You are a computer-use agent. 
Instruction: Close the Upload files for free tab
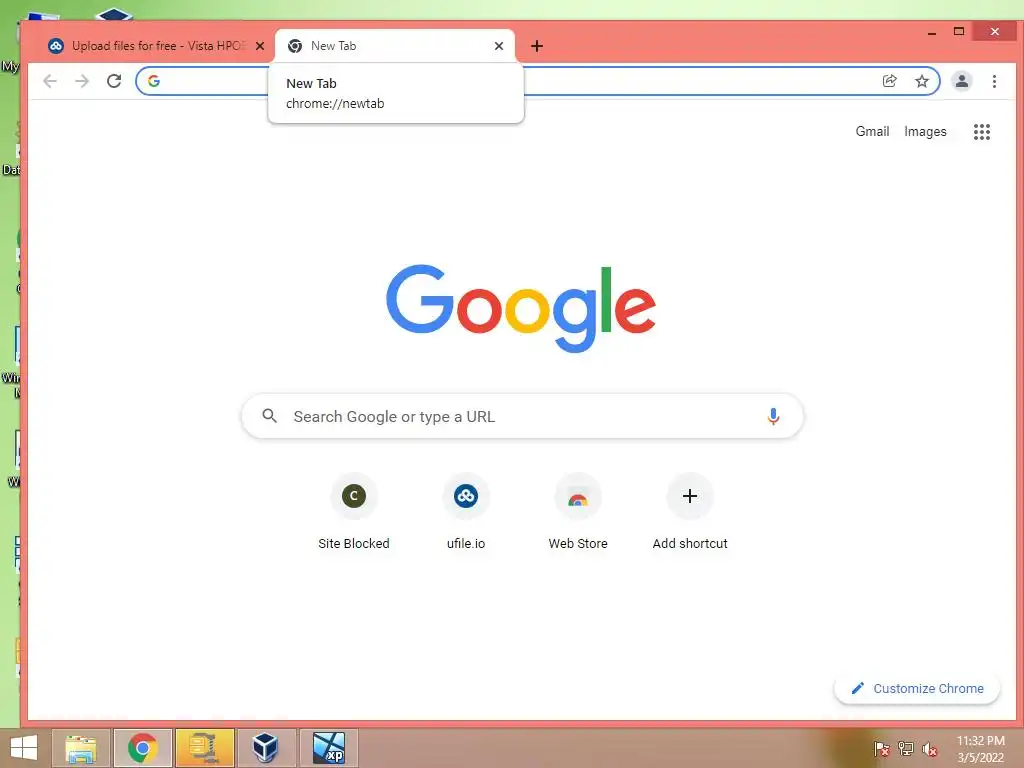(260, 46)
